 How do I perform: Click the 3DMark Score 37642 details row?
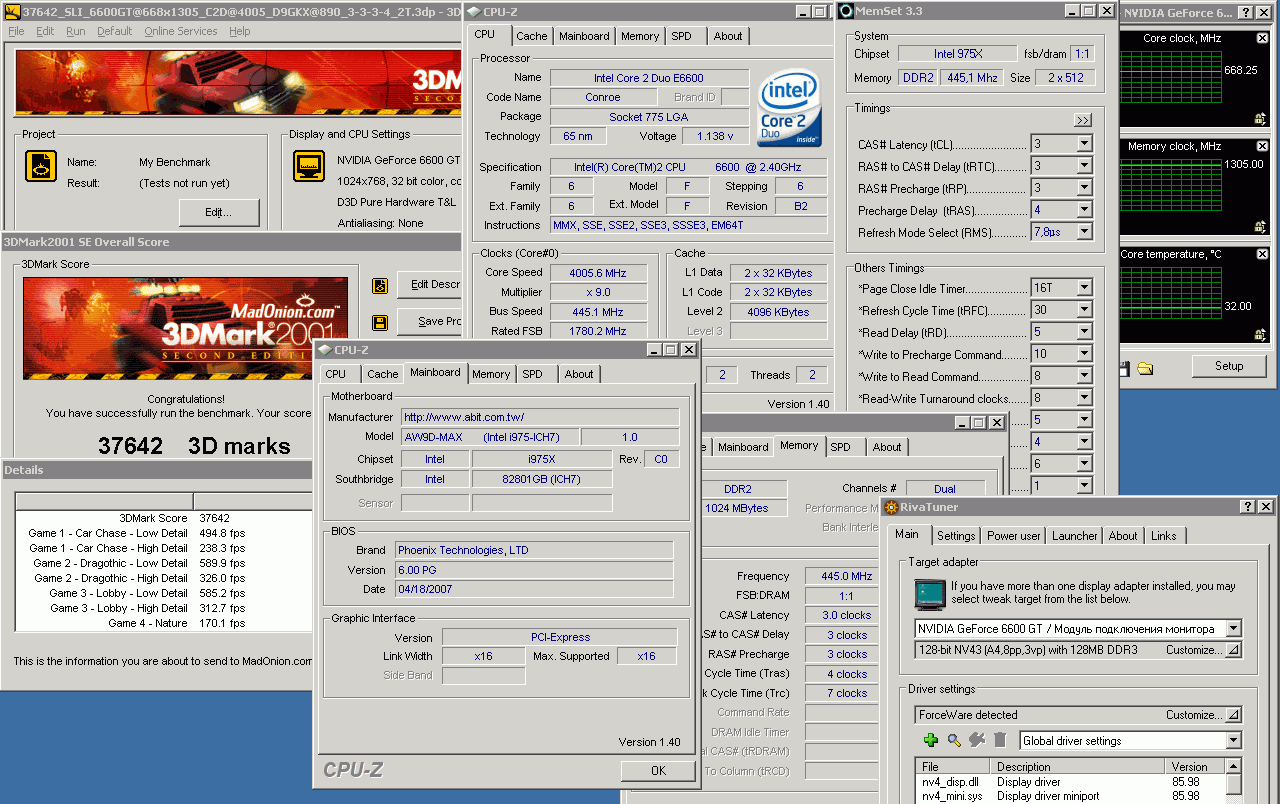(164, 518)
